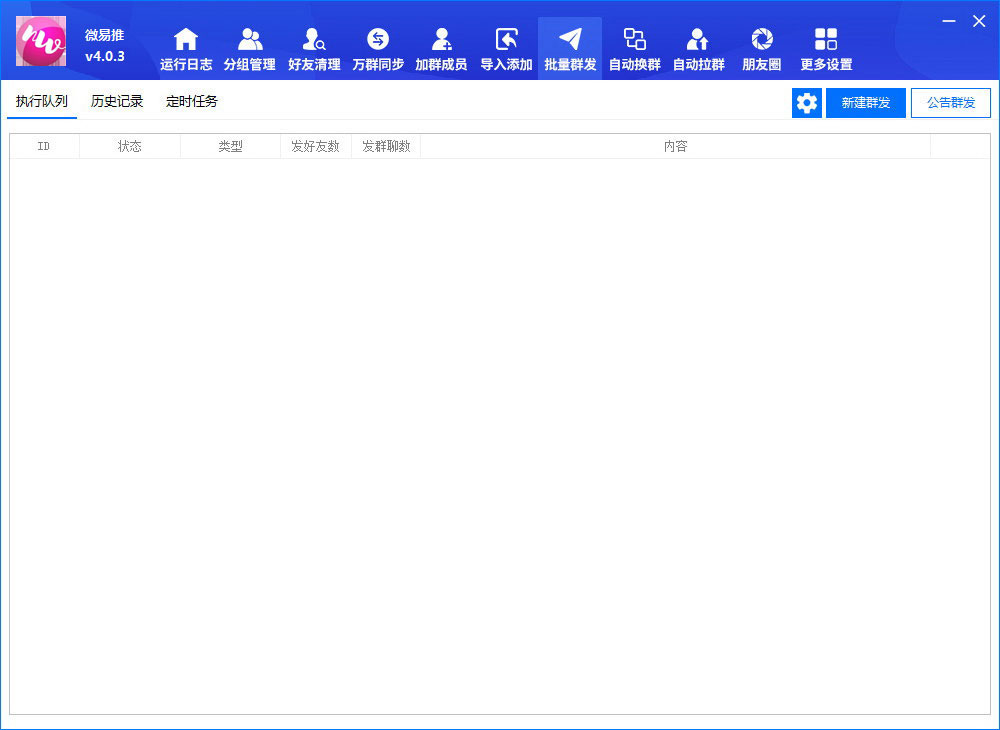Click the blue gear settings button
This screenshot has height=730, width=1000.
pyautogui.click(x=807, y=103)
